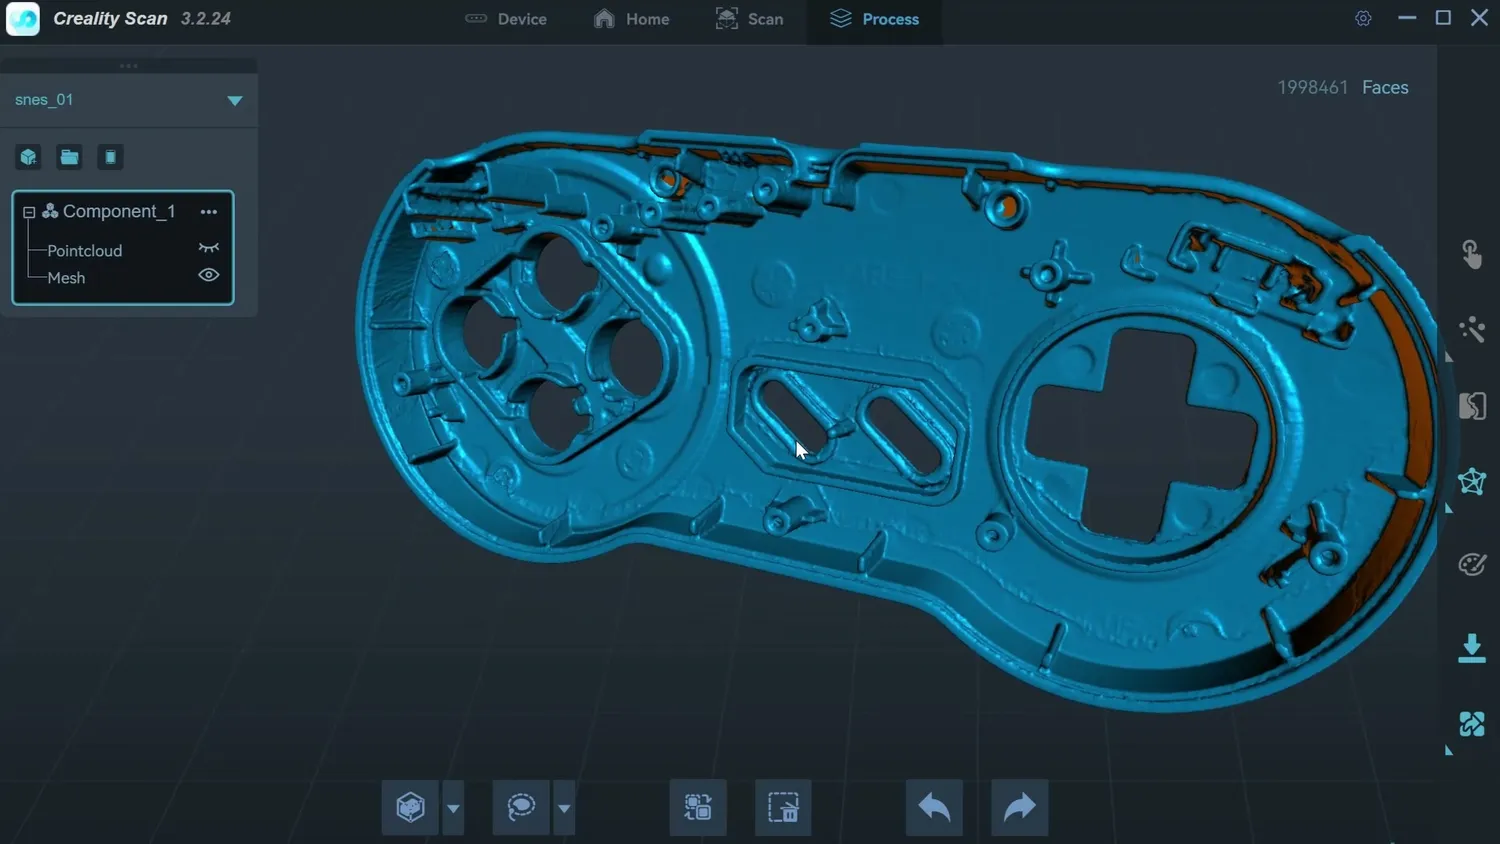
Task: Open the lasso selection dropdown arrow
Action: (x=564, y=807)
